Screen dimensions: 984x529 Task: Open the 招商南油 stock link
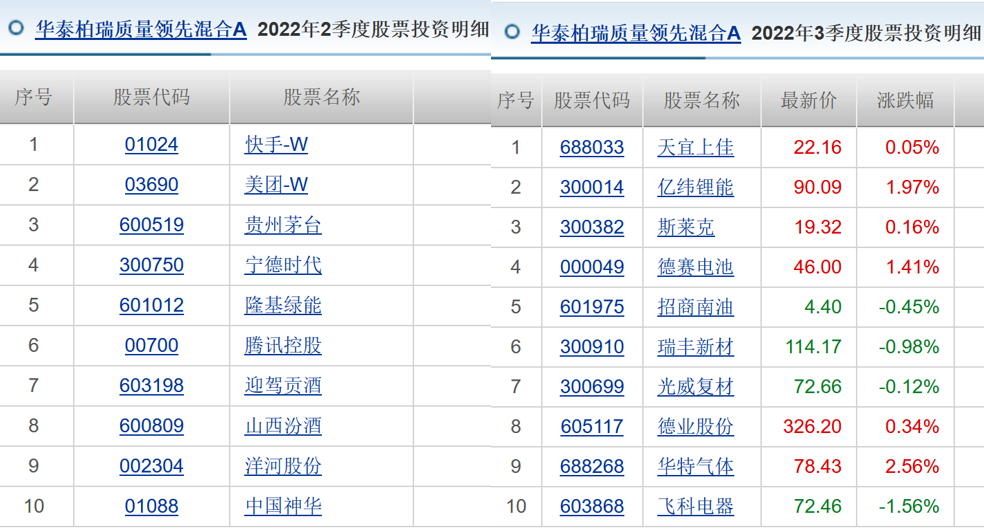(695, 307)
